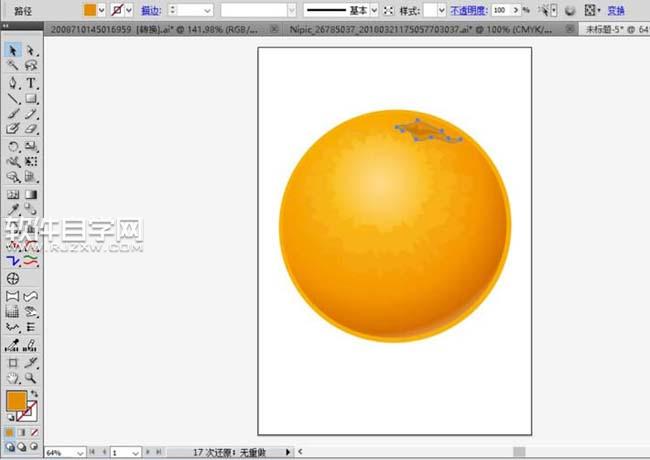650x460 pixels.
Task: Set paint mode to None
Action: click(x=34, y=433)
